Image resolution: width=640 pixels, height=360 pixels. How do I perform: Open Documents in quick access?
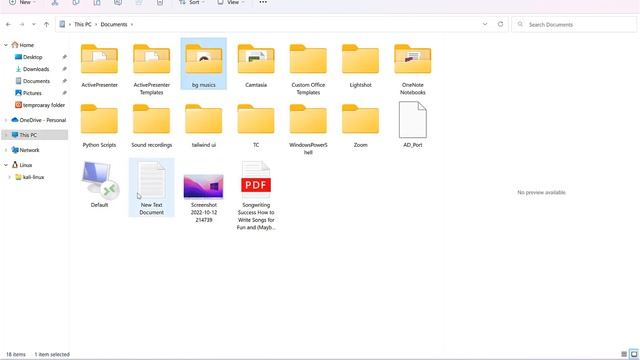click(36, 81)
